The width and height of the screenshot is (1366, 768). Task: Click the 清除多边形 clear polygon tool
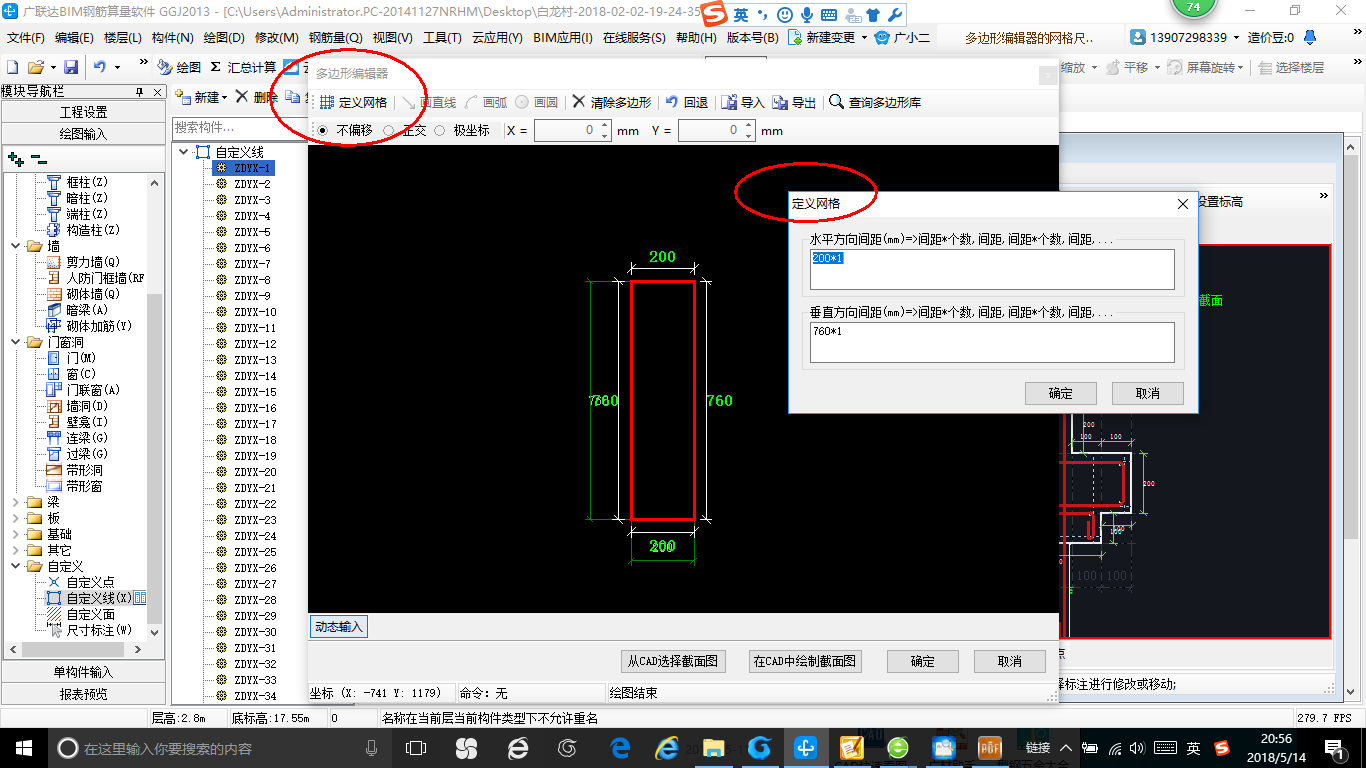pos(611,103)
